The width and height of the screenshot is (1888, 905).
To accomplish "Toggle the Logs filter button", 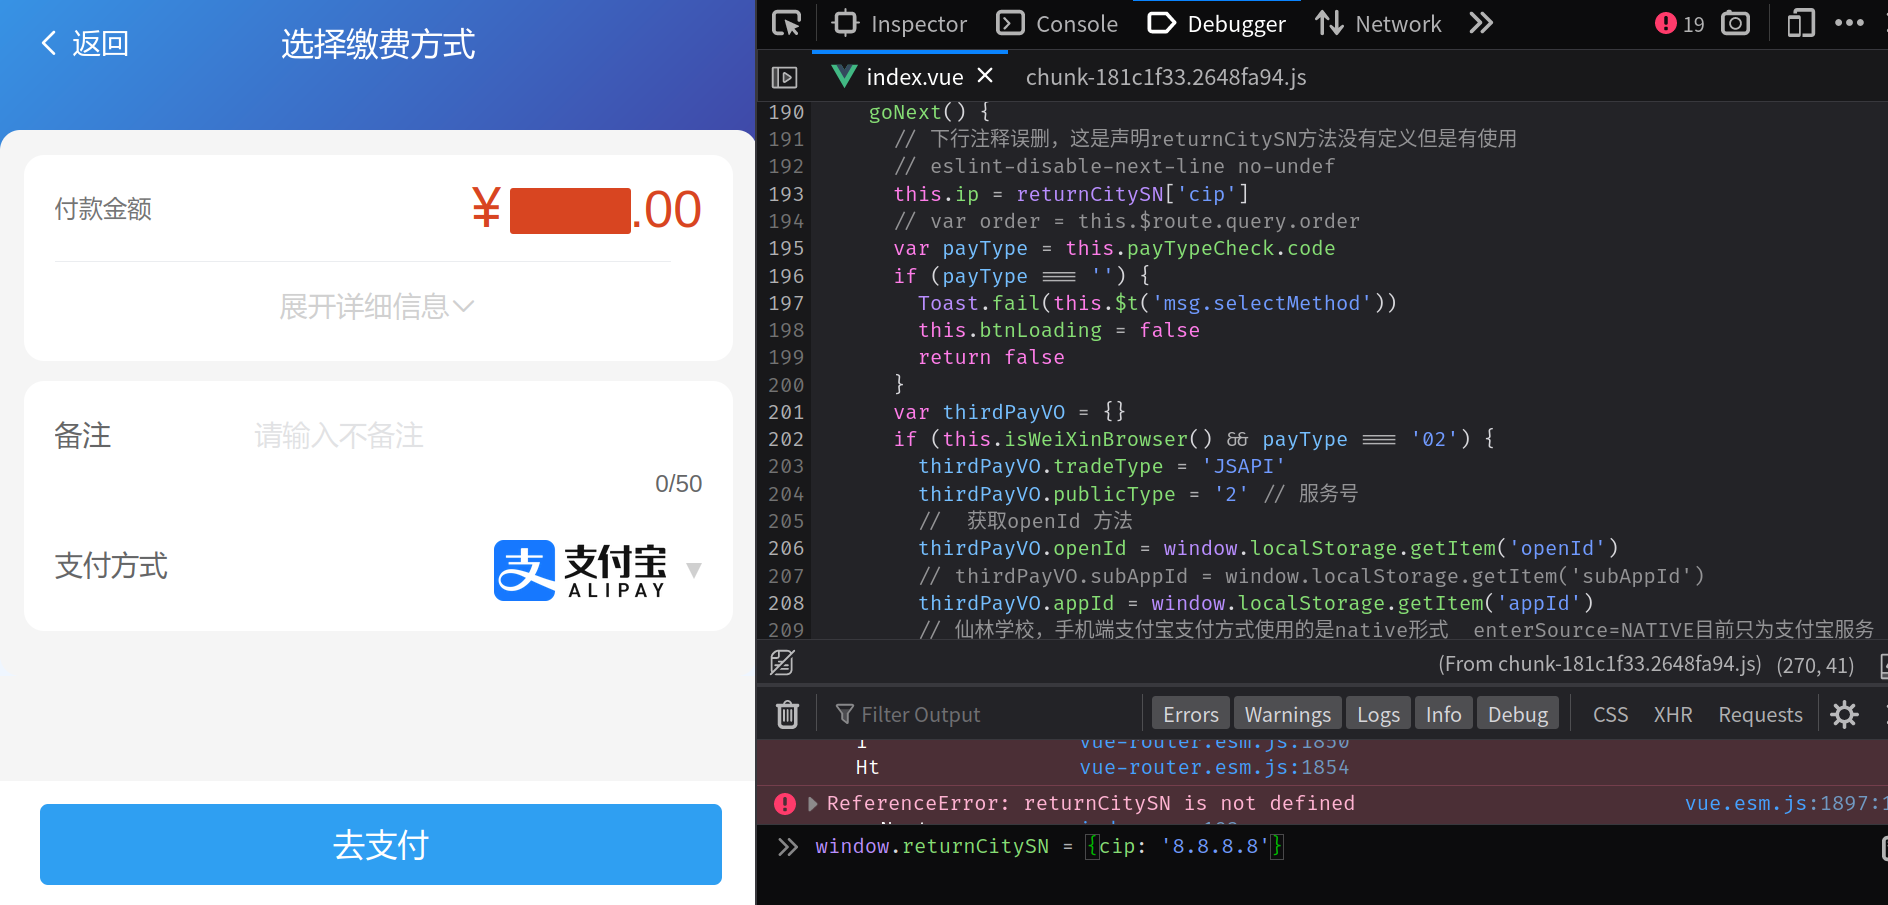I will click(1378, 714).
